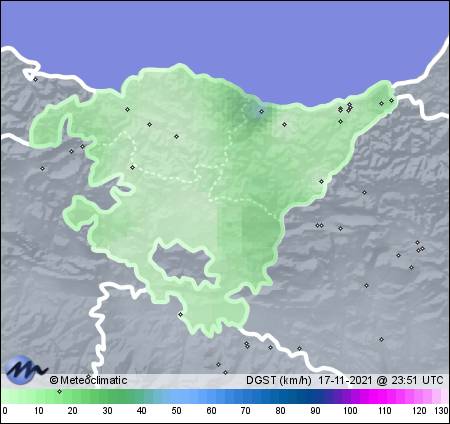The width and height of the screenshot is (450, 424).
Task: Pick the light-blue 50 km/h color on the scale
Action: pos(176,397)
